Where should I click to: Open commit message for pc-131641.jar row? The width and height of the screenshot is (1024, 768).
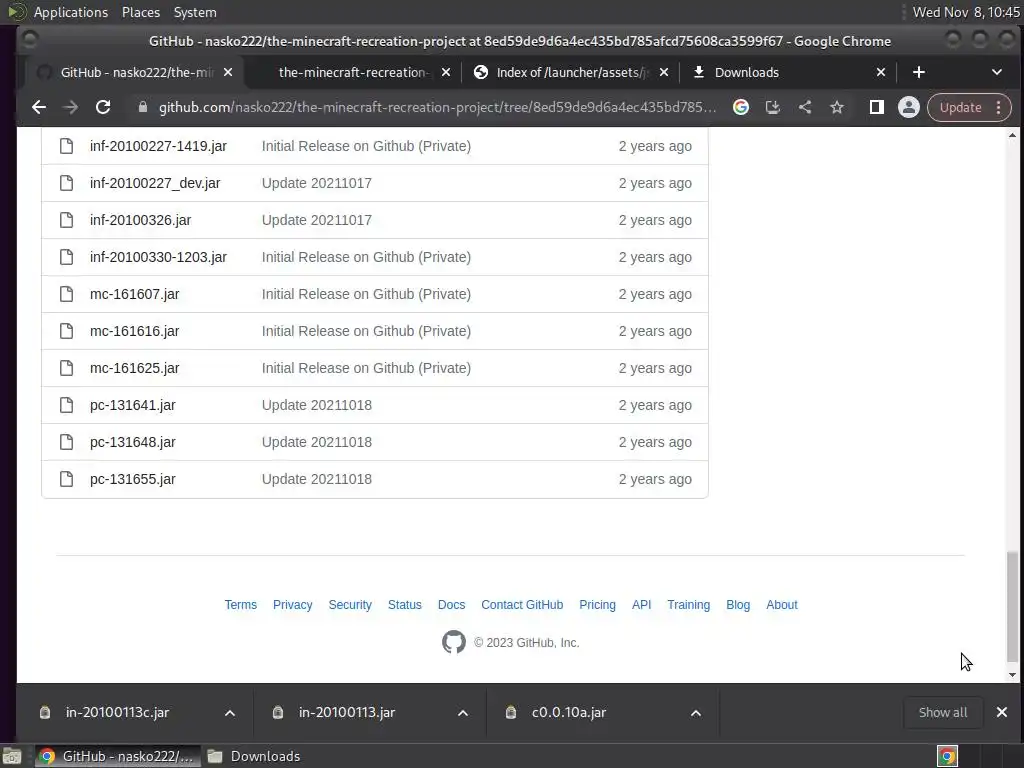coord(317,405)
